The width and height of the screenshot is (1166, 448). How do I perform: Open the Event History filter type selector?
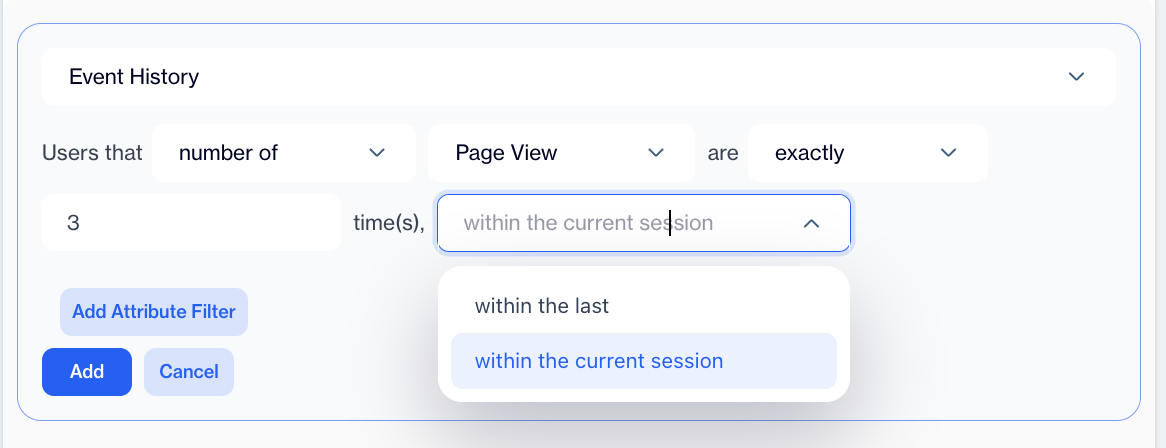[x=578, y=77]
